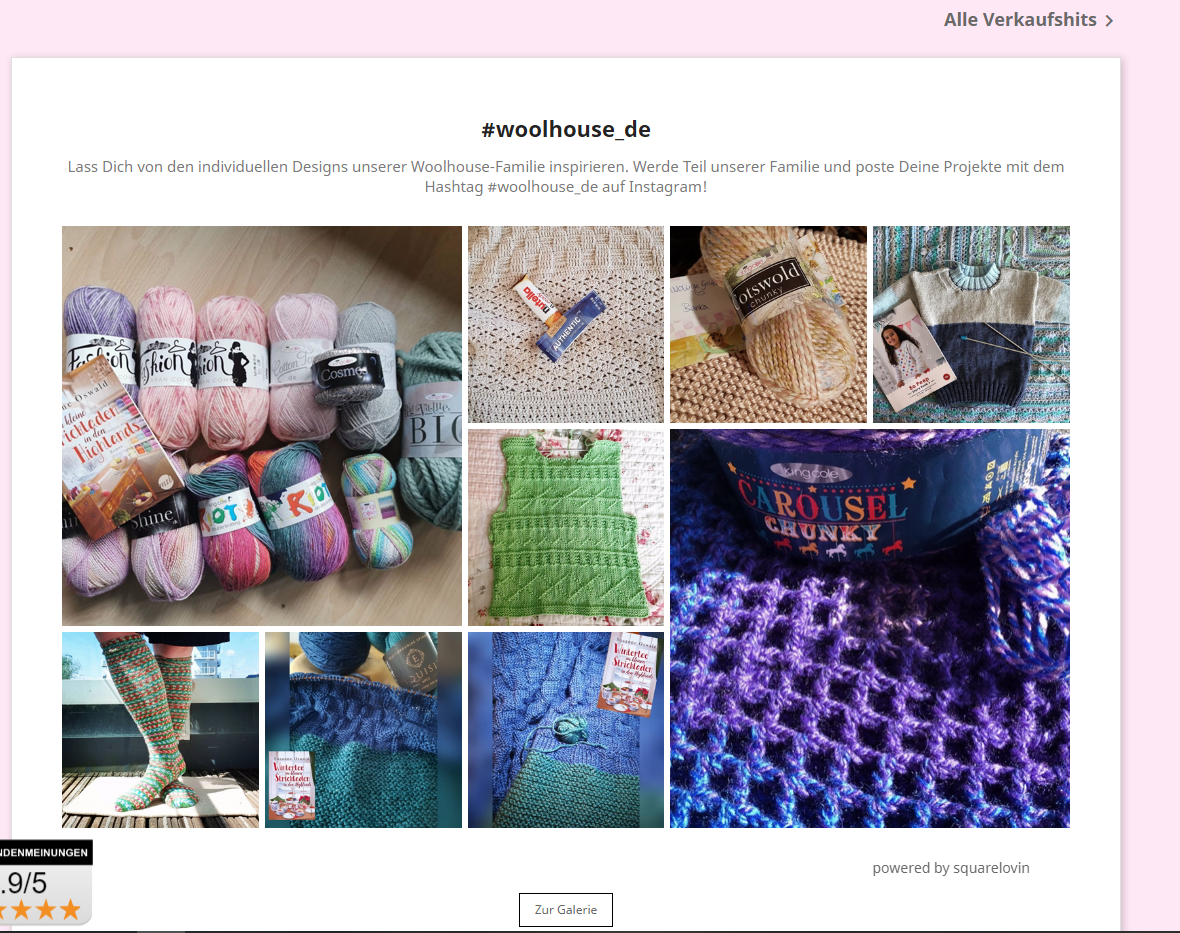
Task: Click the rightmost orange star in badge
Action: pos(71,910)
